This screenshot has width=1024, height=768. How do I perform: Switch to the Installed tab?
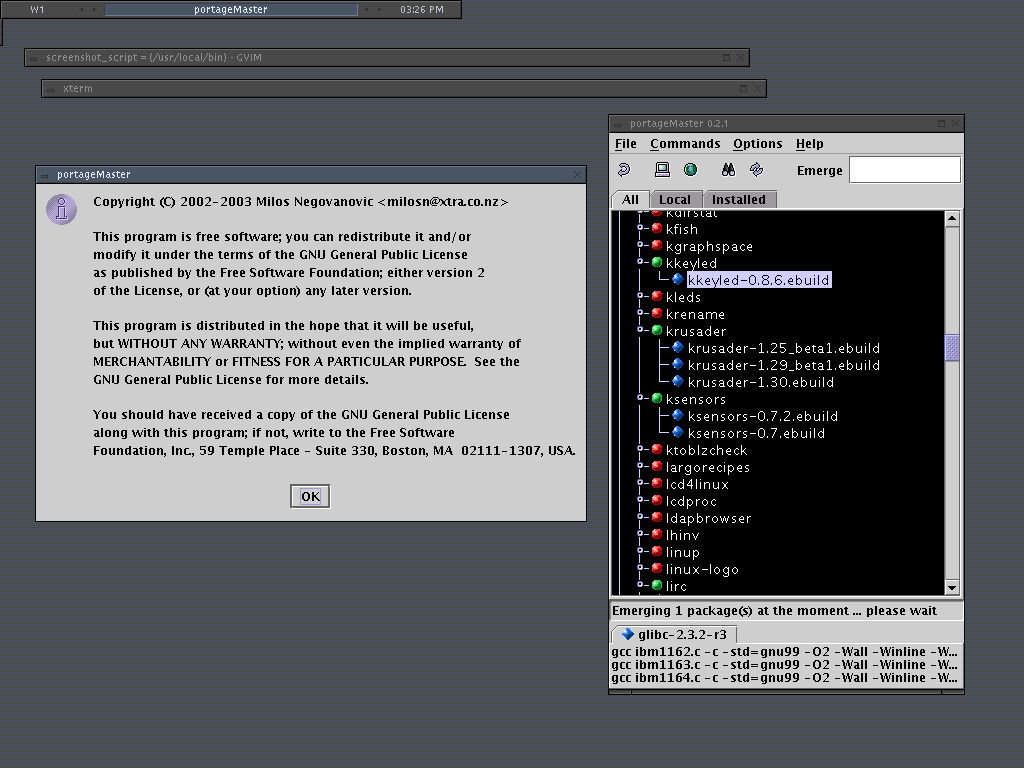pos(739,200)
